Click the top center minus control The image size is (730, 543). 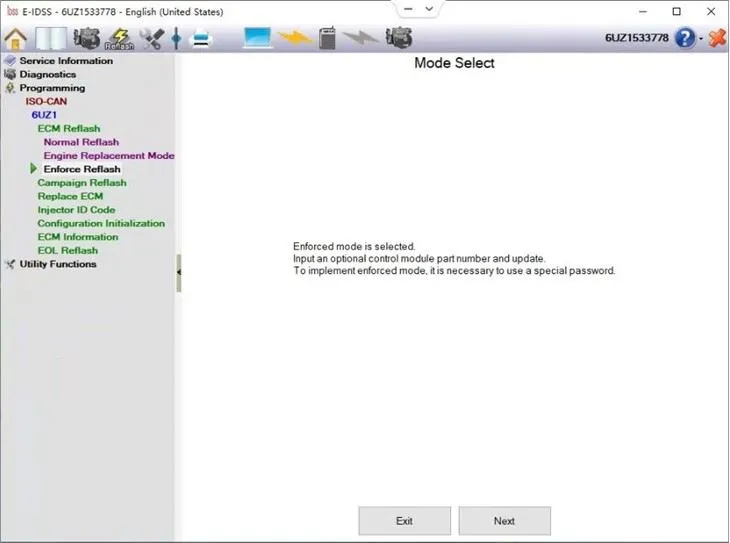408,9
